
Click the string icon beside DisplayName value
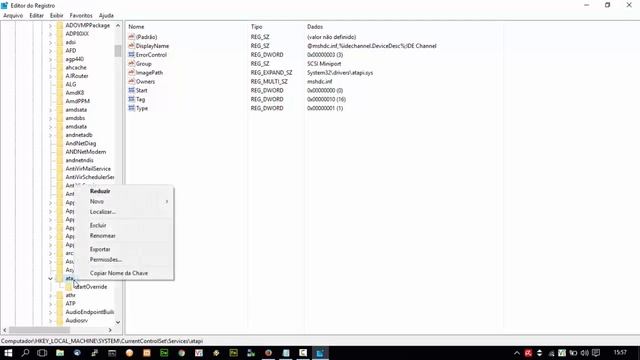(131, 46)
